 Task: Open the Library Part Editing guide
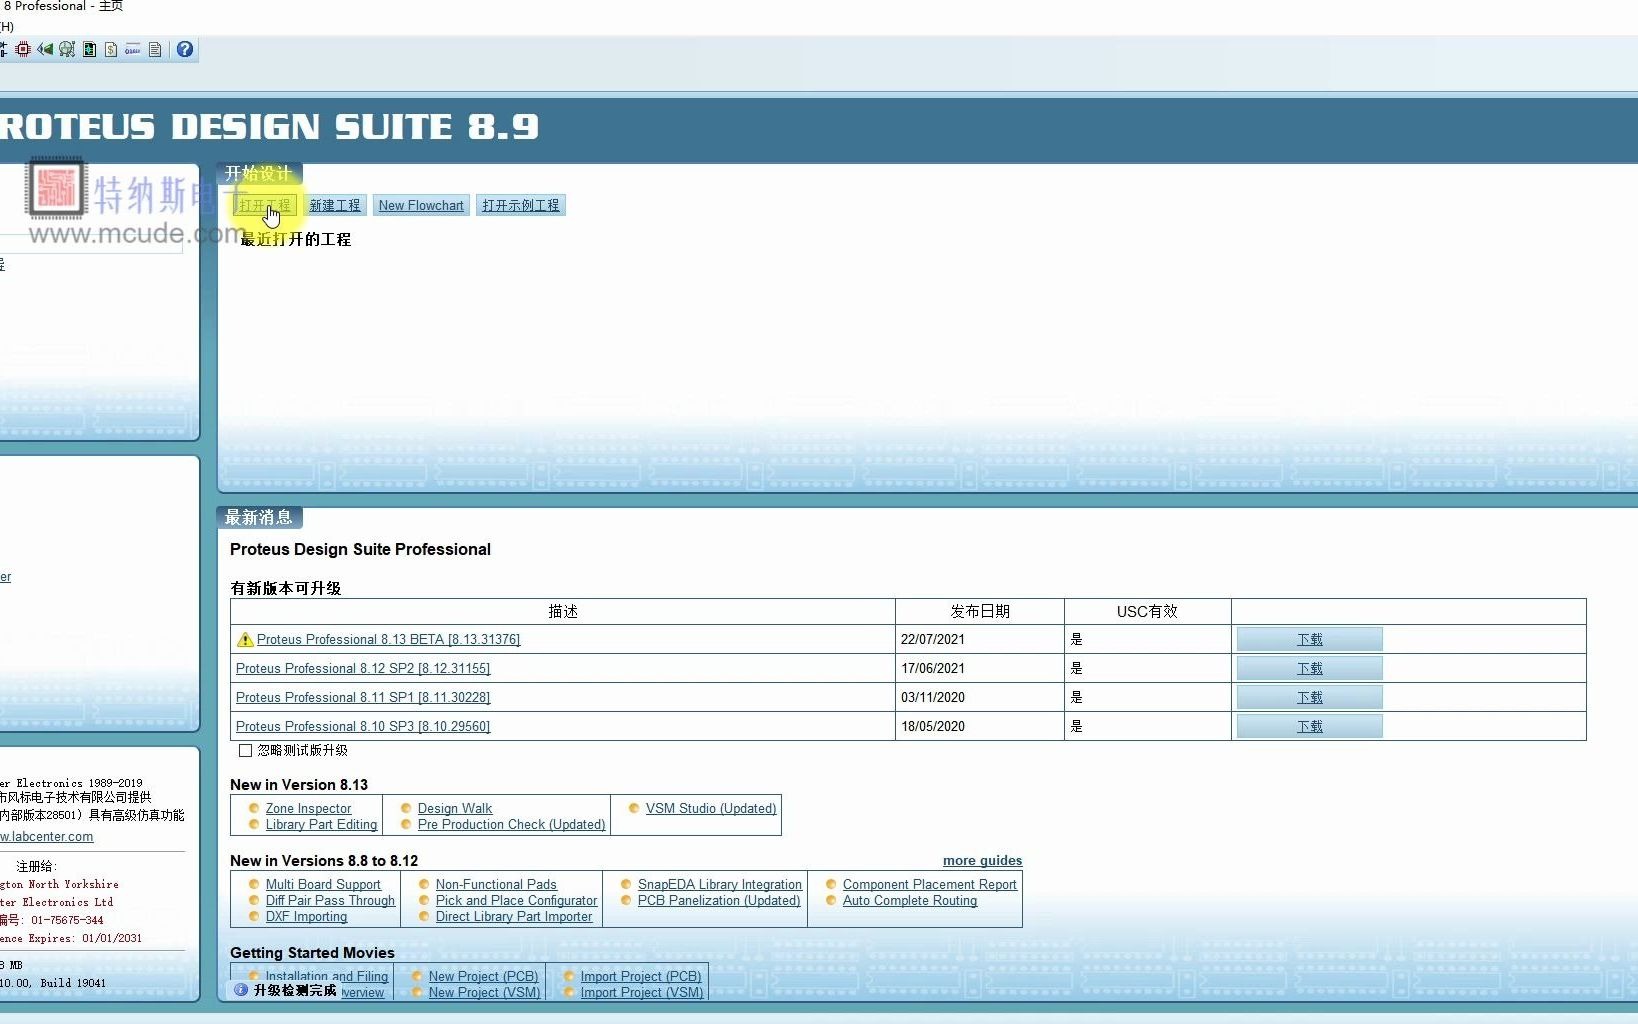(x=321, y=824)
